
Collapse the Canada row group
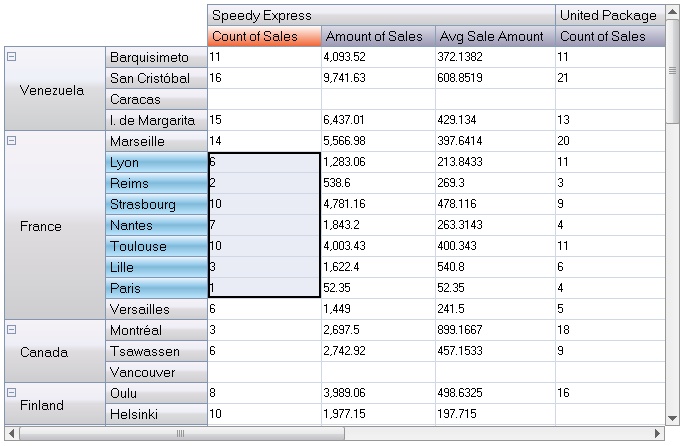coord(12,329)
